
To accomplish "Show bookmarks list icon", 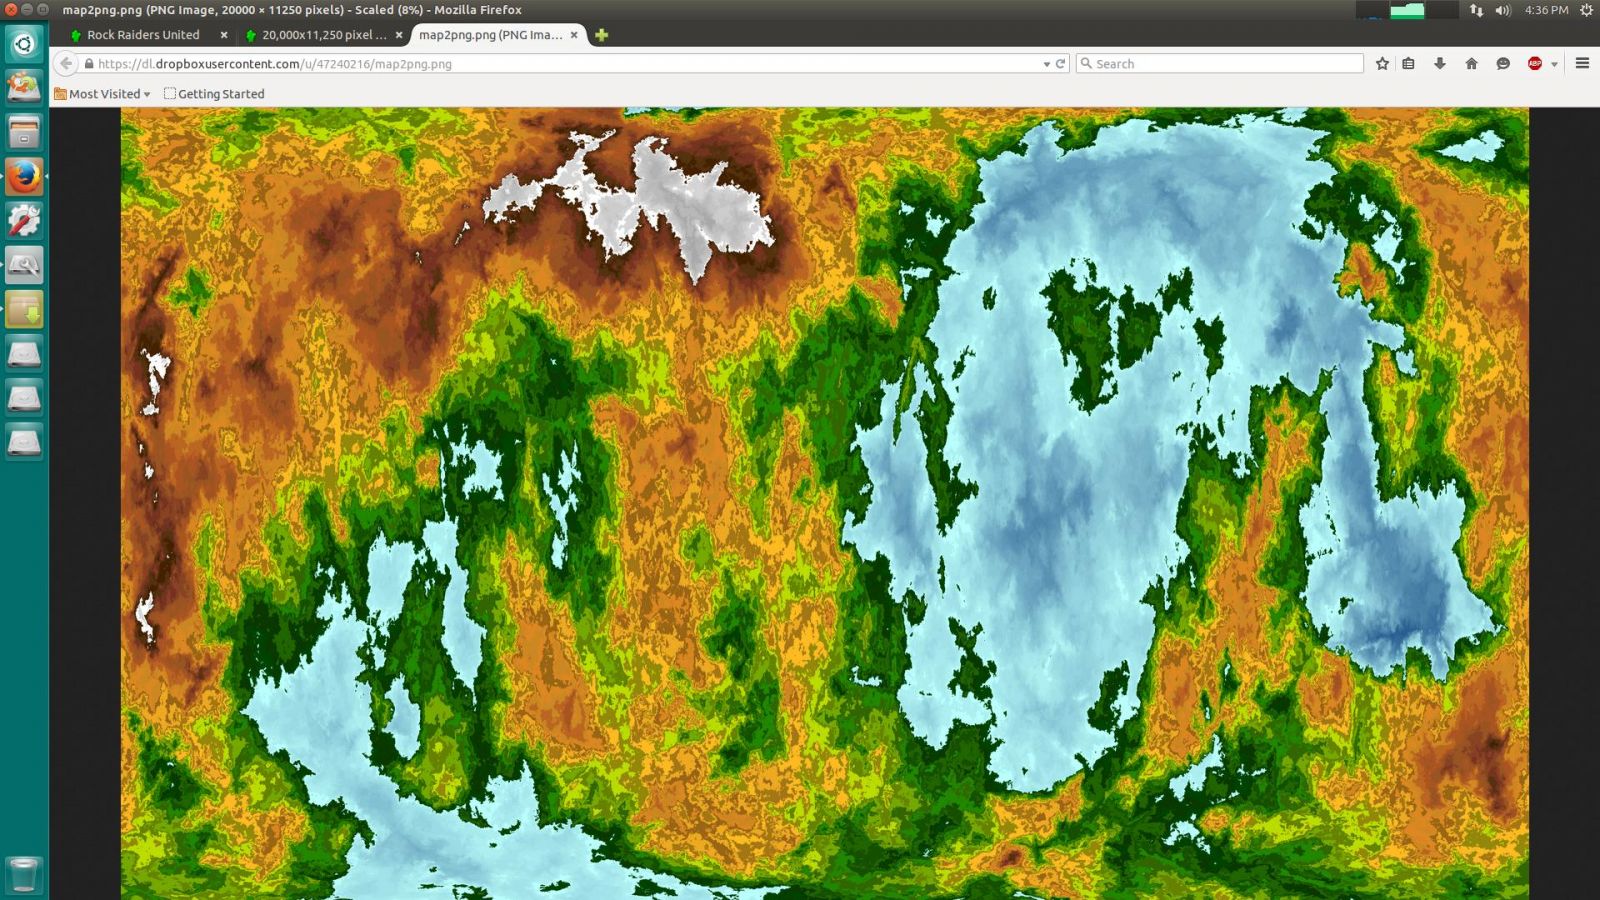I will click(1408, 63).
